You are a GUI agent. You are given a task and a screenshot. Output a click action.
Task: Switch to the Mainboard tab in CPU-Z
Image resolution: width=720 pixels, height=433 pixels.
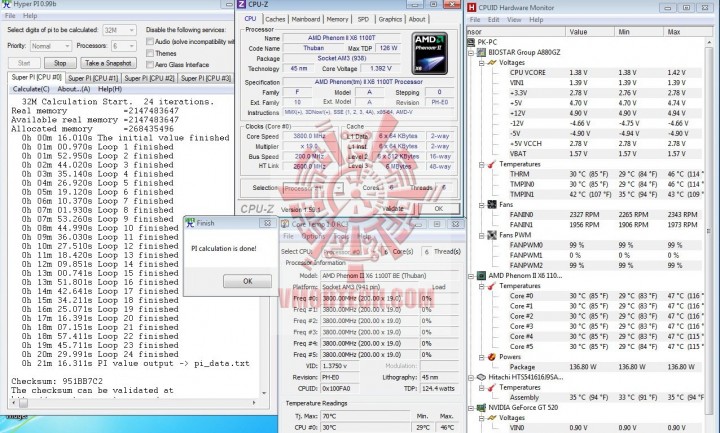pos(306,19)
